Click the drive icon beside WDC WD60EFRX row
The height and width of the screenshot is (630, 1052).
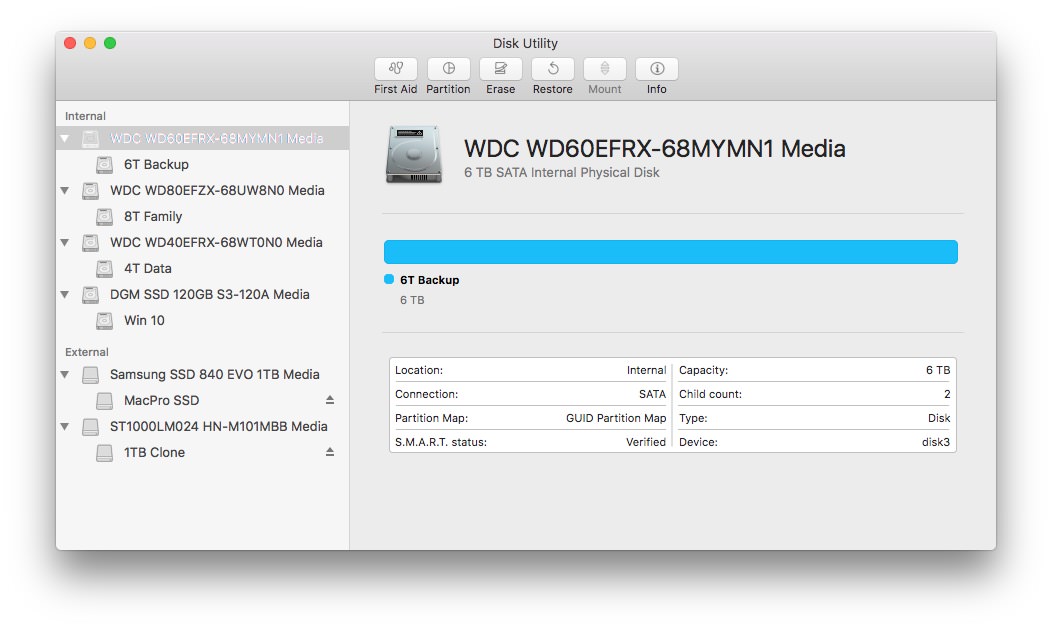[91, 138]
